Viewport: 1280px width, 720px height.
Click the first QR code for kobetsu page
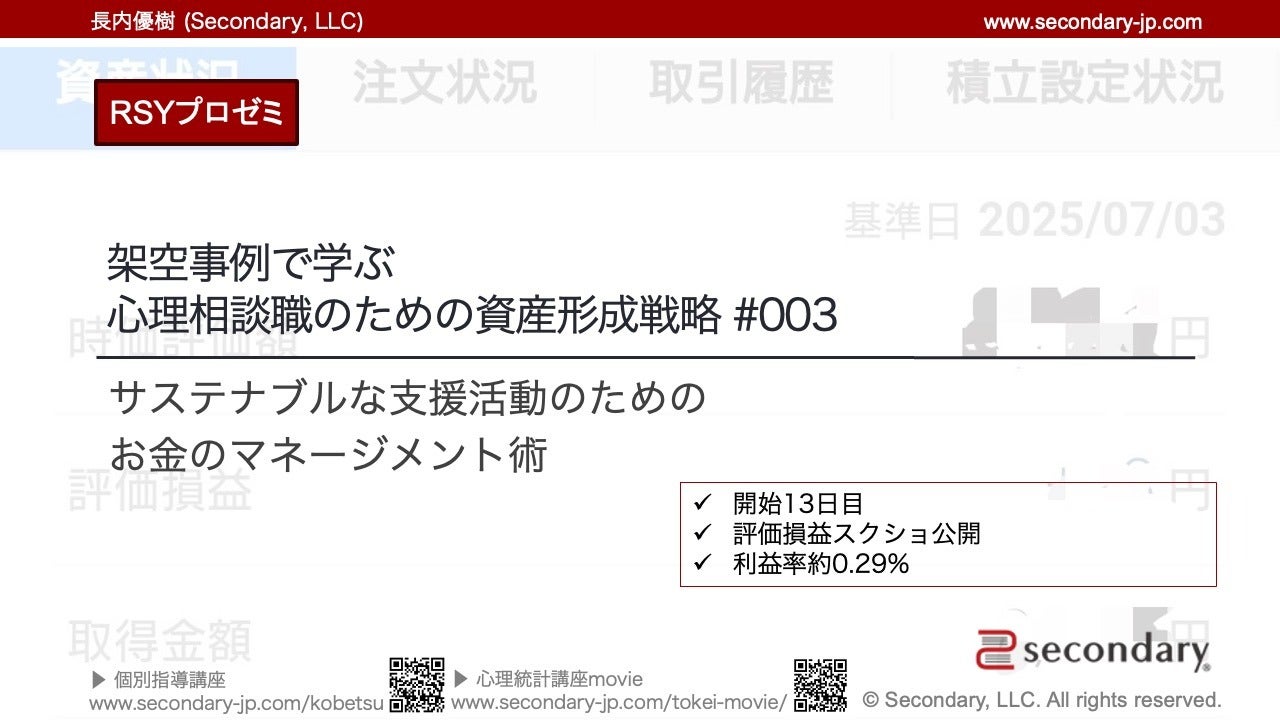[x=416, y=684]
